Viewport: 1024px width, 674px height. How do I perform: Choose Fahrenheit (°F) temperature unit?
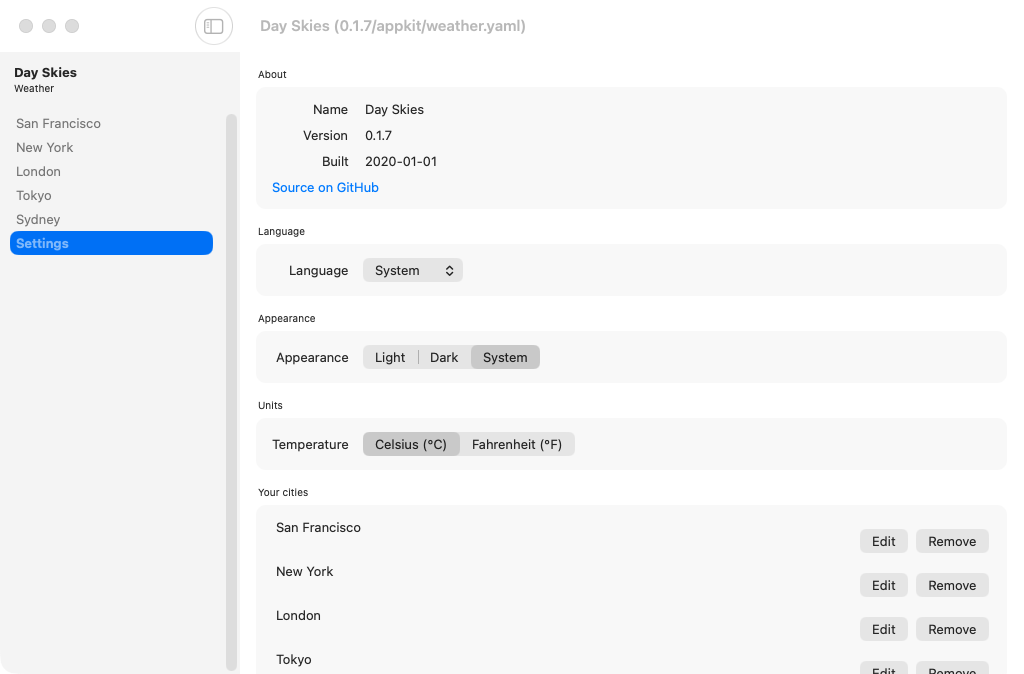click(517, 444)
